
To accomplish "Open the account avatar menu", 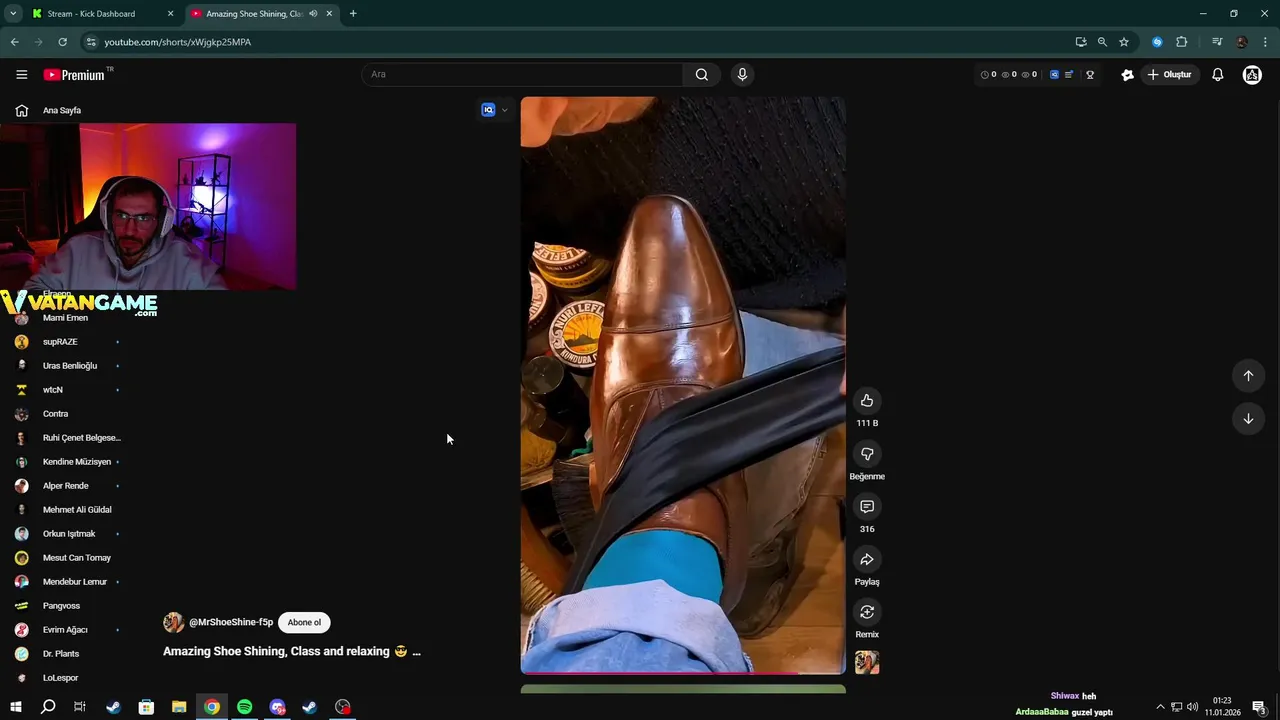I will tap(1252, 75).
